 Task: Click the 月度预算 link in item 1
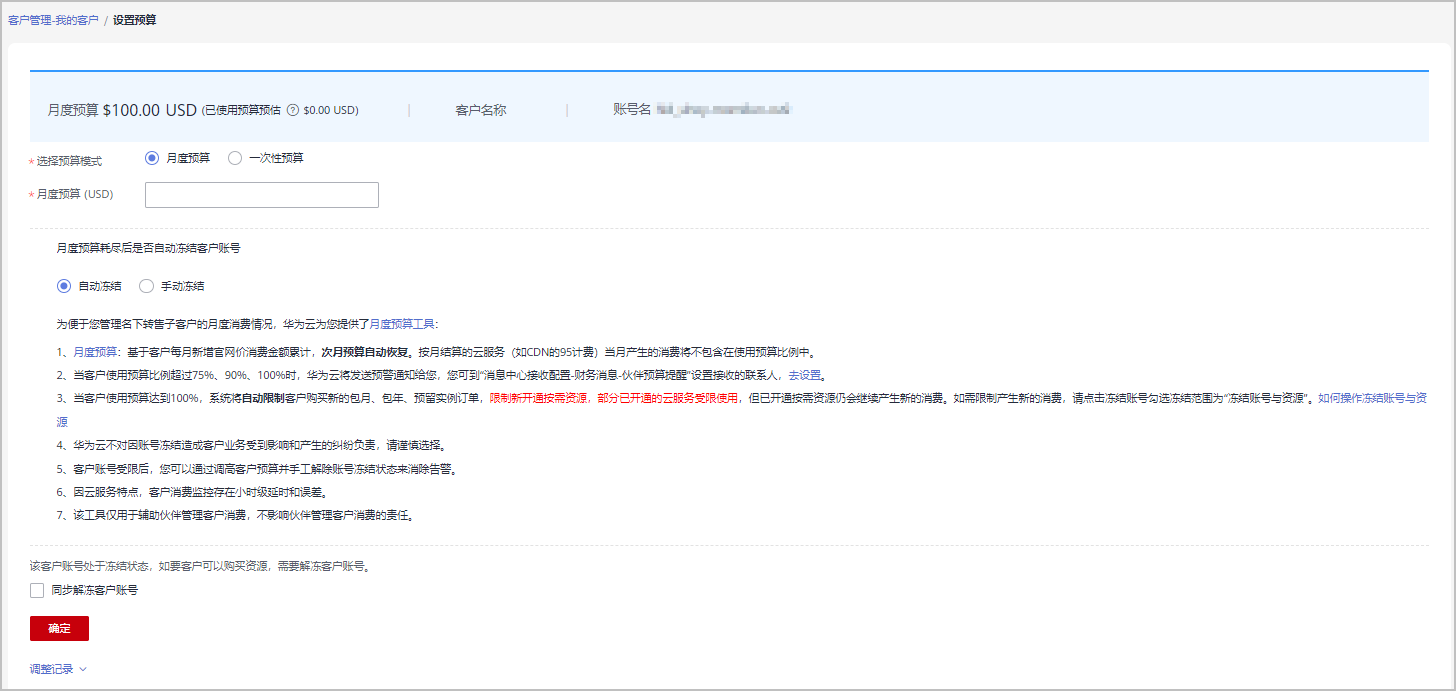[x=95, y=352]
